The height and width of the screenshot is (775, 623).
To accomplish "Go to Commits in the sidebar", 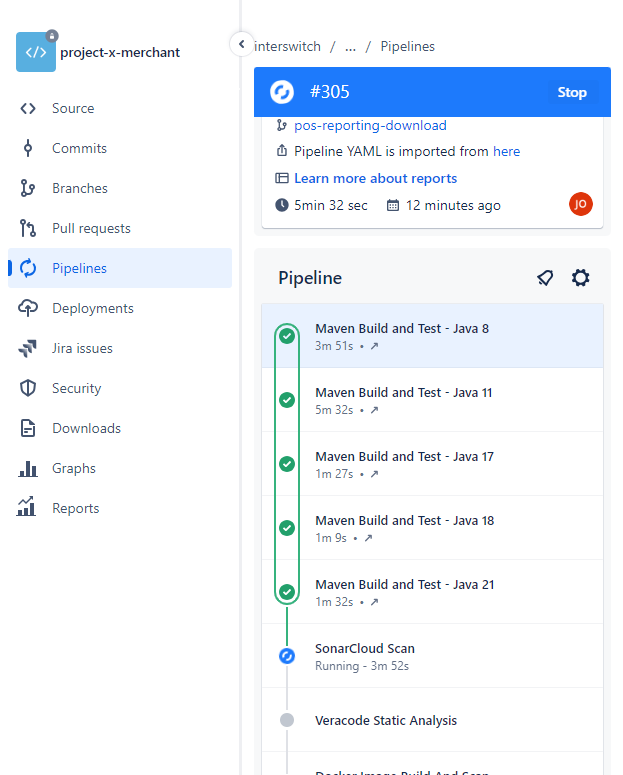I will point(79,148).
